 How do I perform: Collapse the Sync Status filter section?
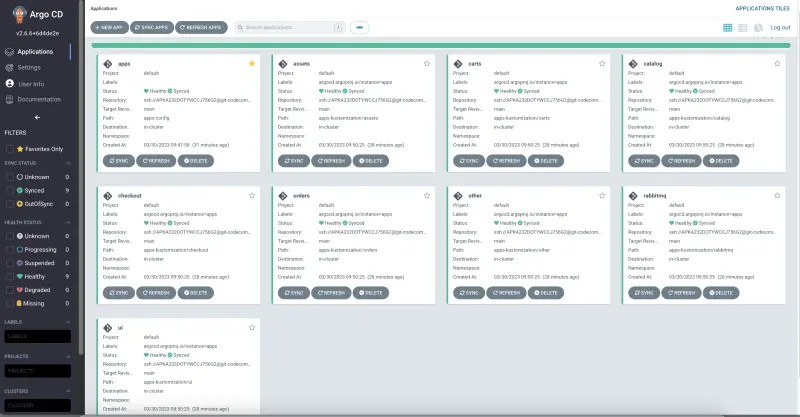[x=69, y=162]
